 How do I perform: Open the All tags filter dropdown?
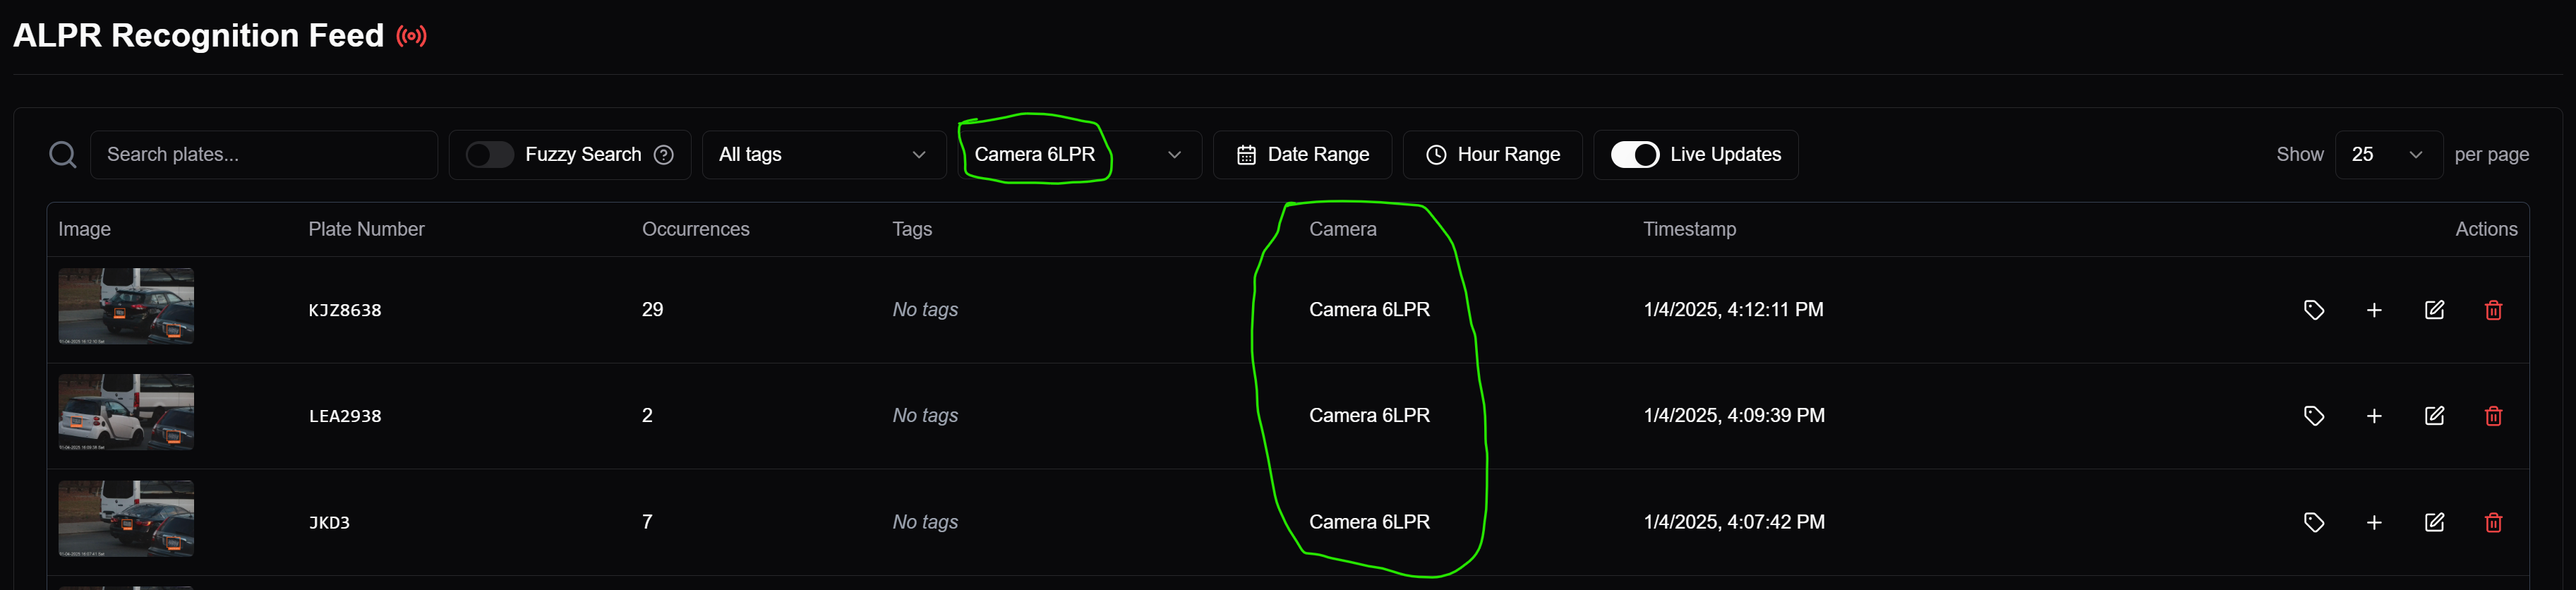point(823,155)
